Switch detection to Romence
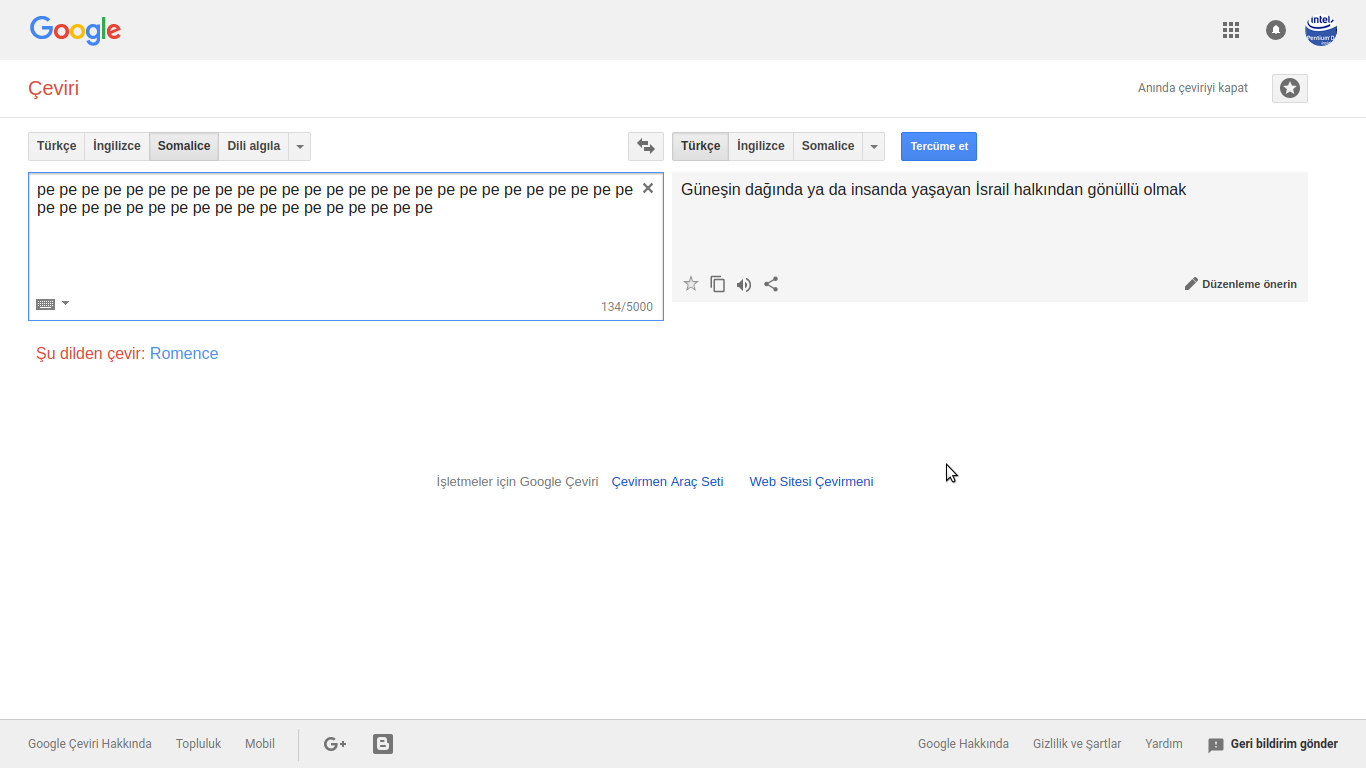The height and width of the screenshot is (768, 1366). tap(184, 353)
